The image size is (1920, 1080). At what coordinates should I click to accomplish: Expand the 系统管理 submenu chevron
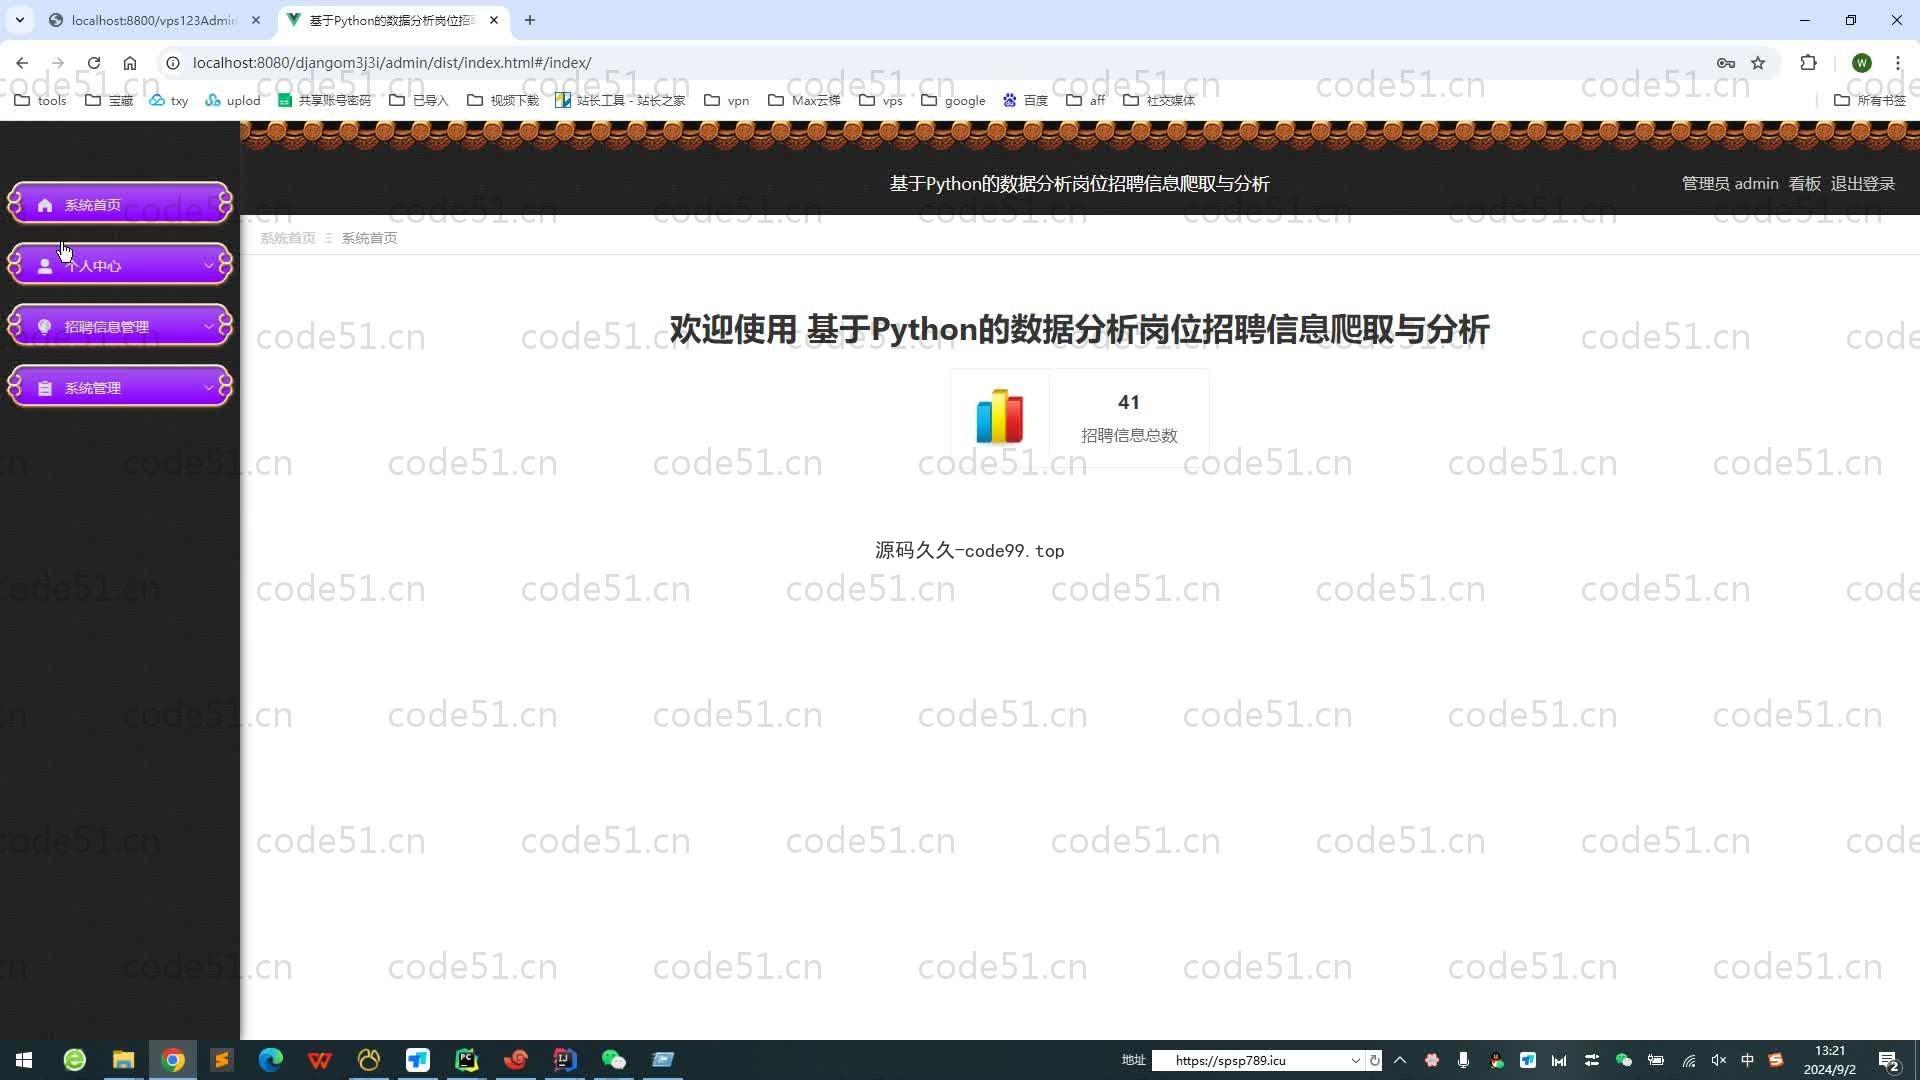point(208,388)
